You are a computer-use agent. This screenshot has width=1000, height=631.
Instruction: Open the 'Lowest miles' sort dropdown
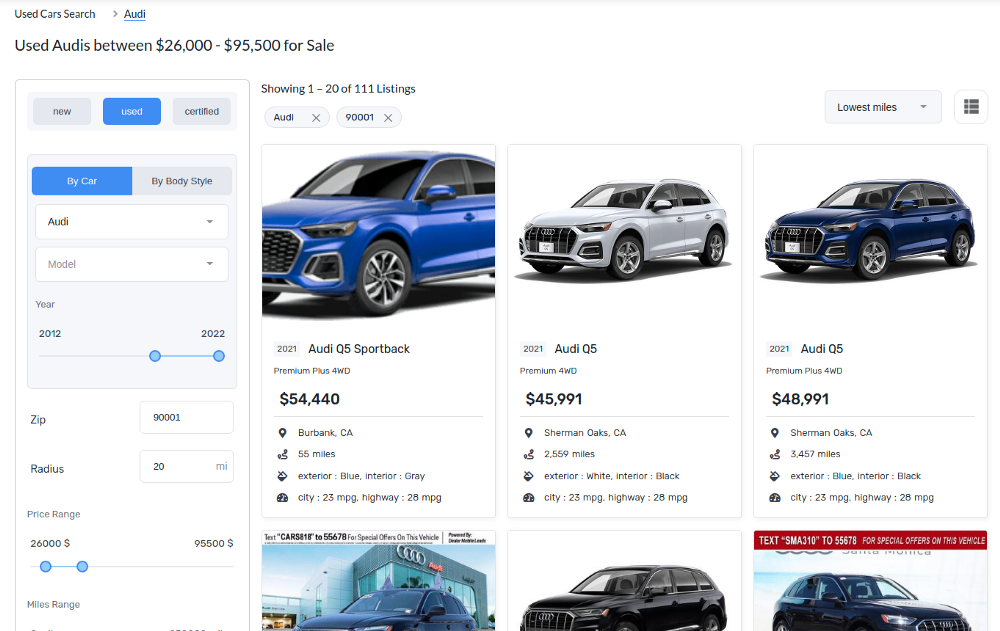881,106
